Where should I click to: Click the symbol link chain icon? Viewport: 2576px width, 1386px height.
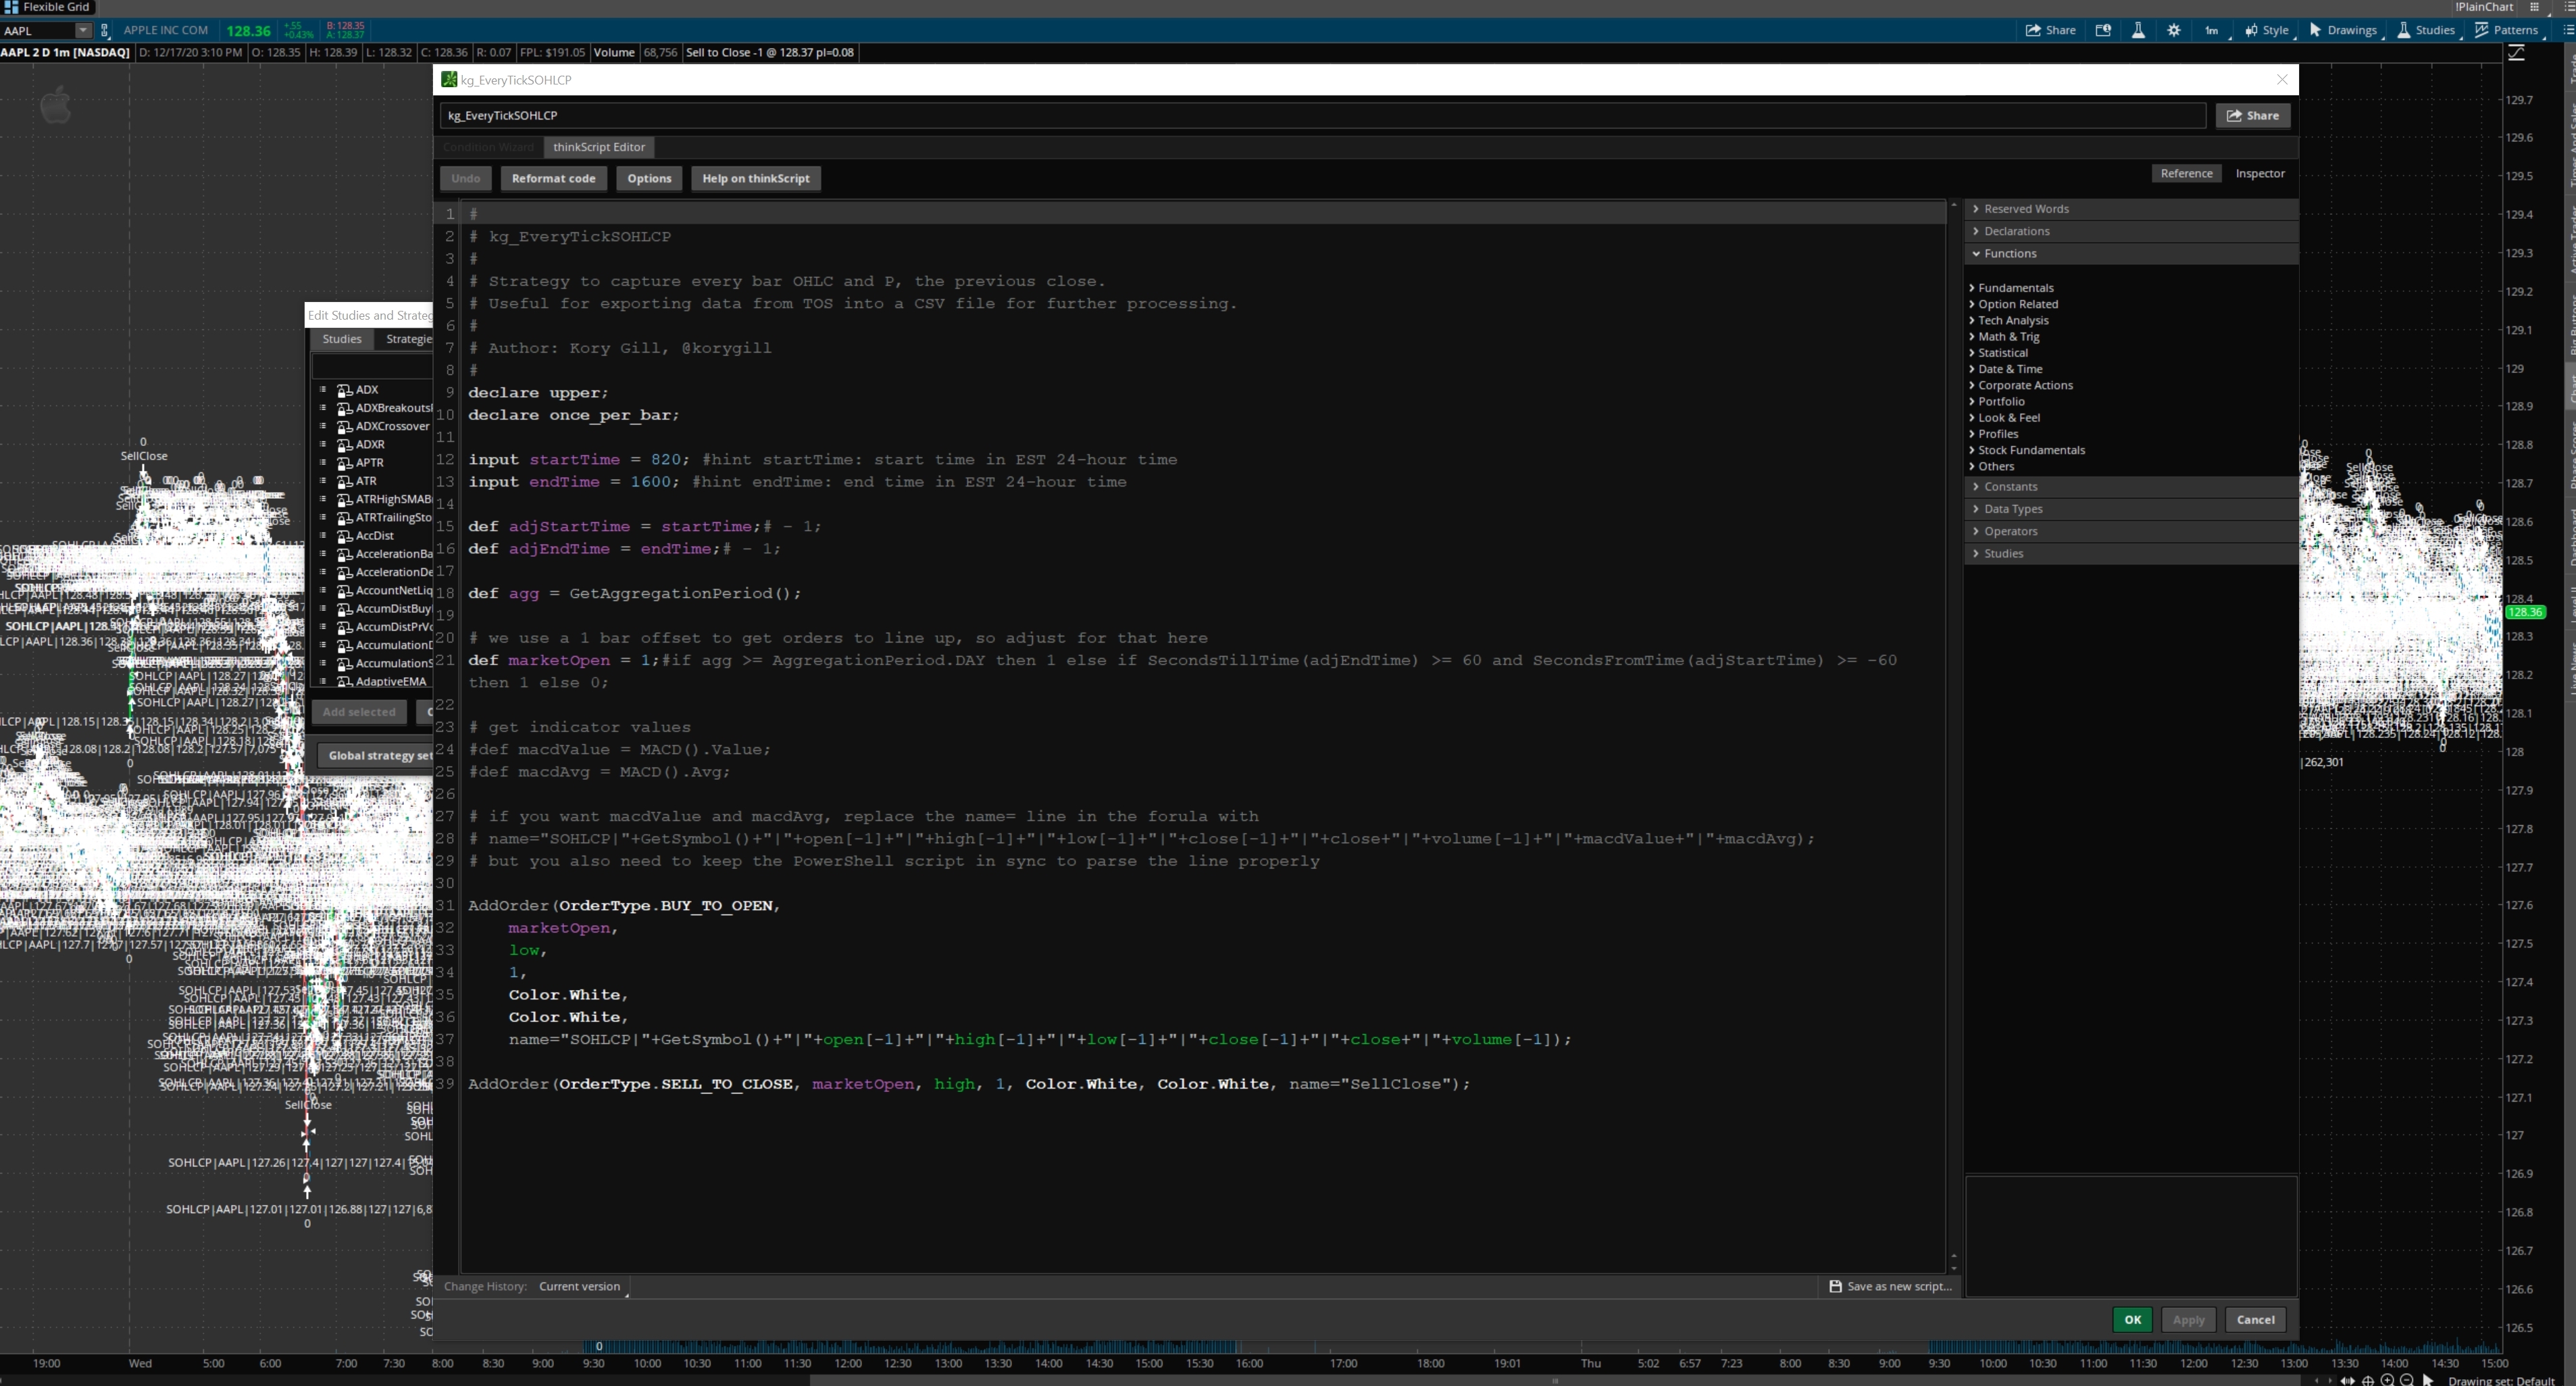pyautogui.click(x=103, y=31)
